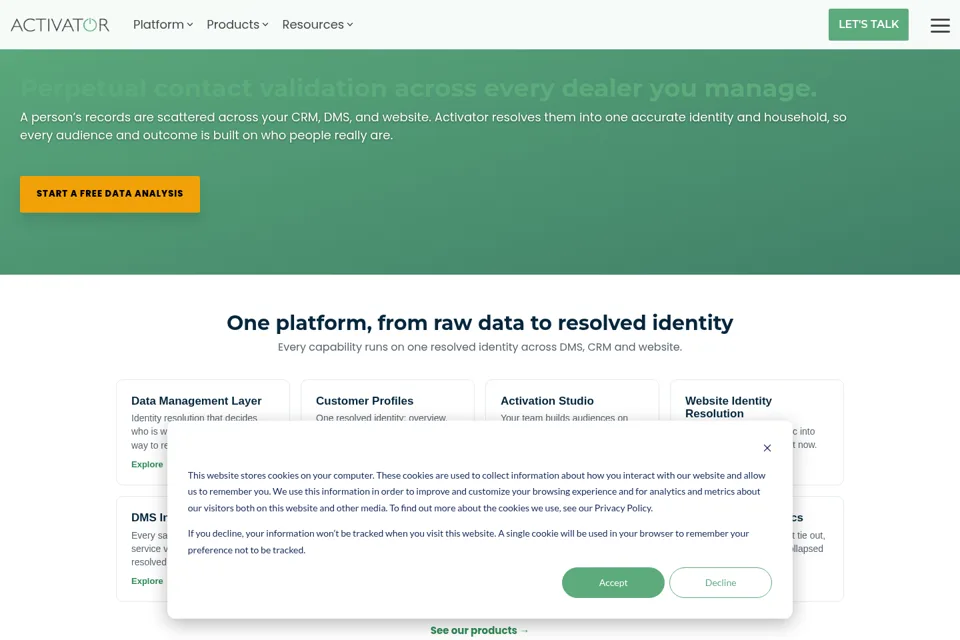Click Explore under Data Management Layer
This screenshot has height=640, width=960.
(x=147, y=464)
